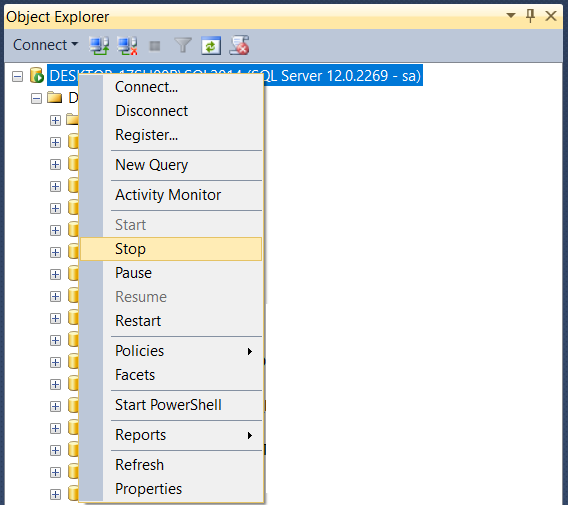The width and height of the screenshot is (568, 505).
Task: Click the script with red X toolbar icon
Action: point(239,46)
